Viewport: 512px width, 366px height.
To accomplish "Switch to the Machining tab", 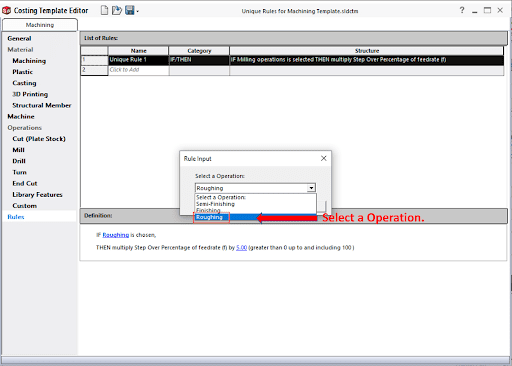I will click(40, 25).
